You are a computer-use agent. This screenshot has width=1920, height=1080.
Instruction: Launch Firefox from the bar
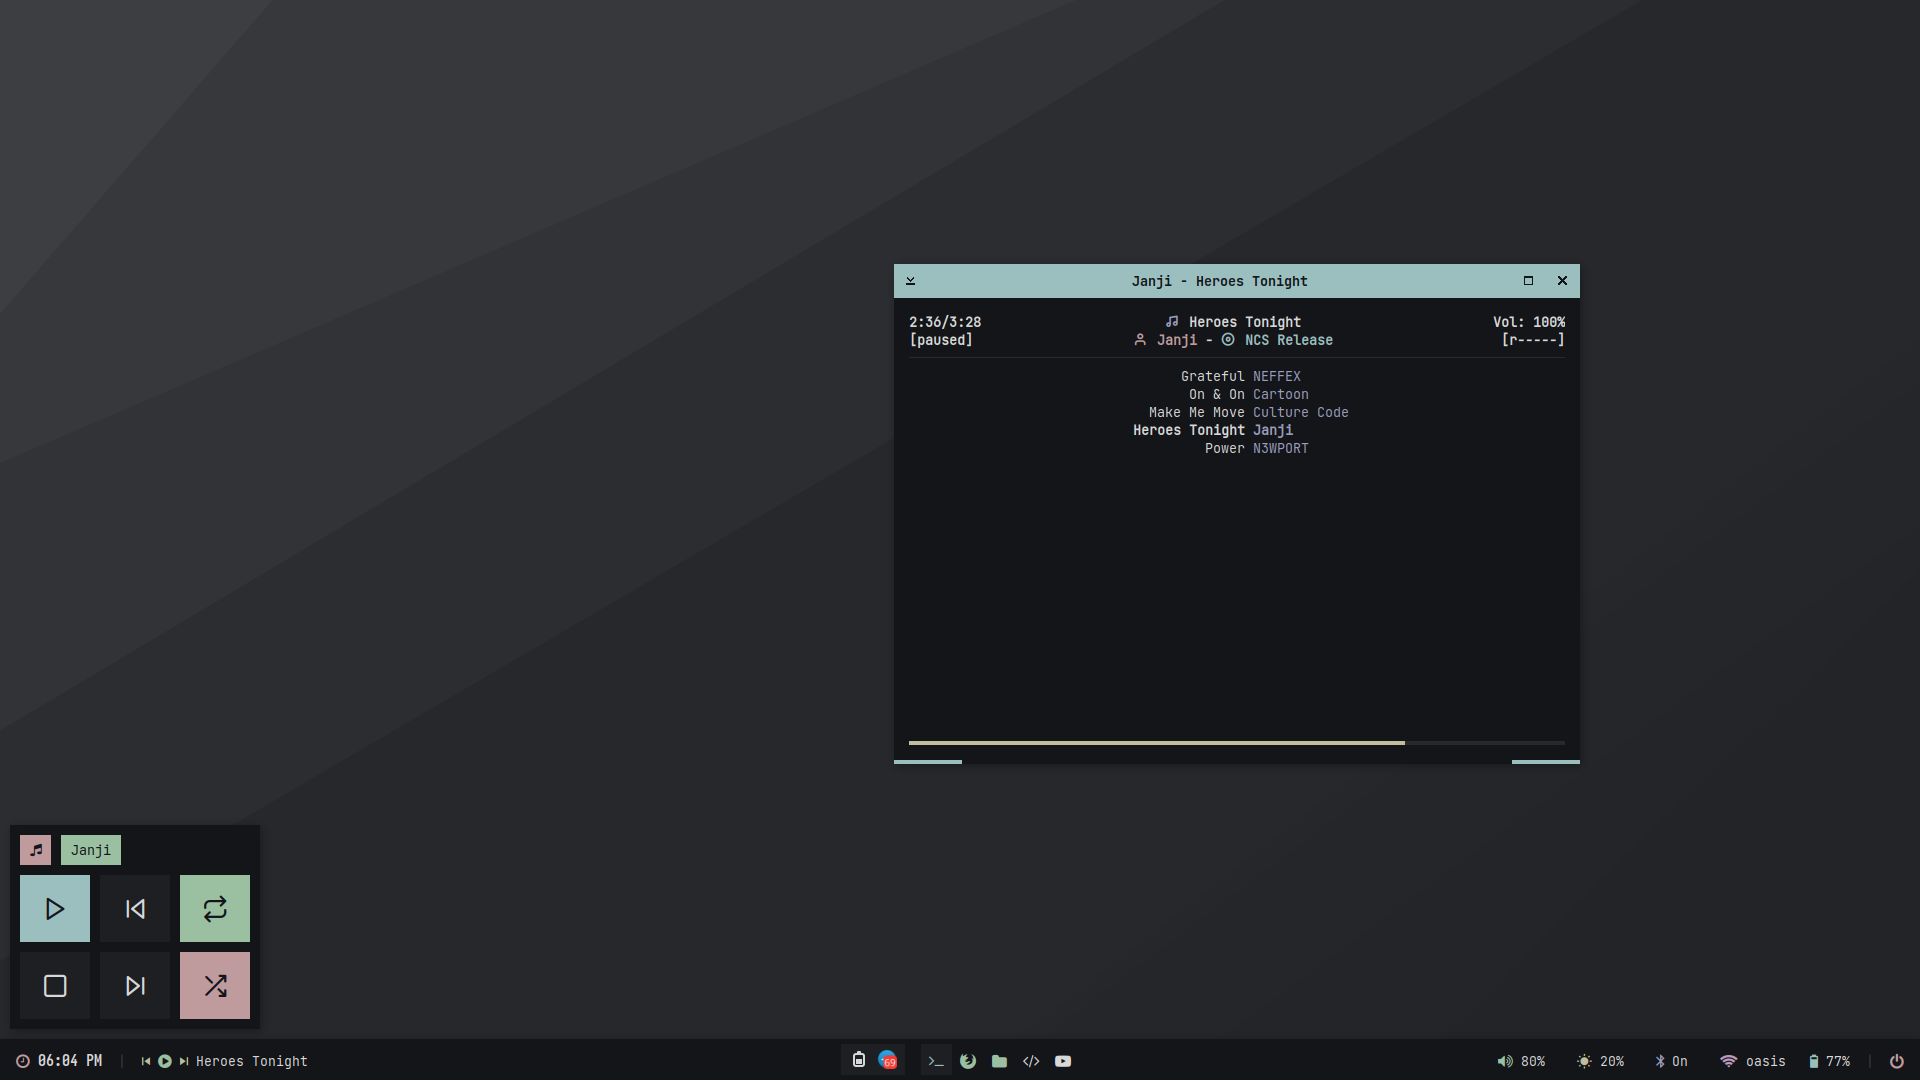tap(968, 1061)
